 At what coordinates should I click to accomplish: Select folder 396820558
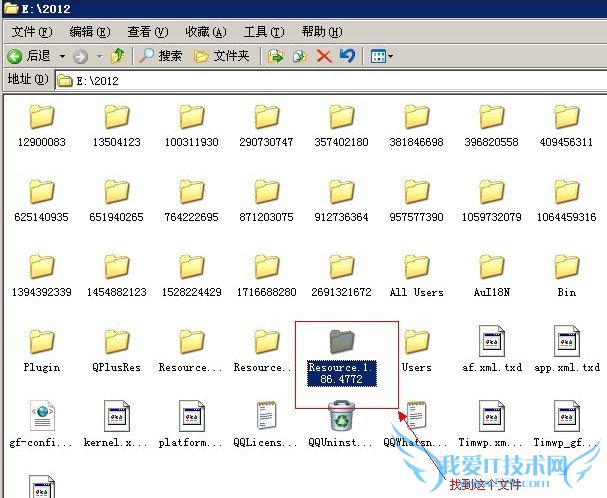point(492,126)
